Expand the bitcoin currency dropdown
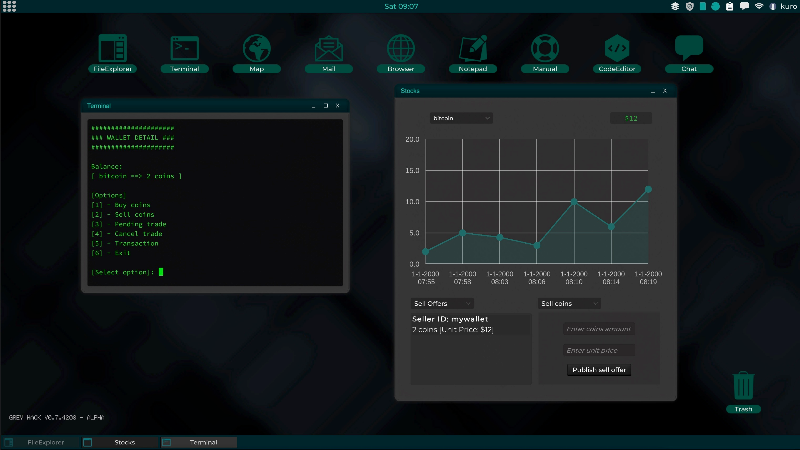This screenshot has height=450, width=800. pyautogui.click(x=460, y=118)
